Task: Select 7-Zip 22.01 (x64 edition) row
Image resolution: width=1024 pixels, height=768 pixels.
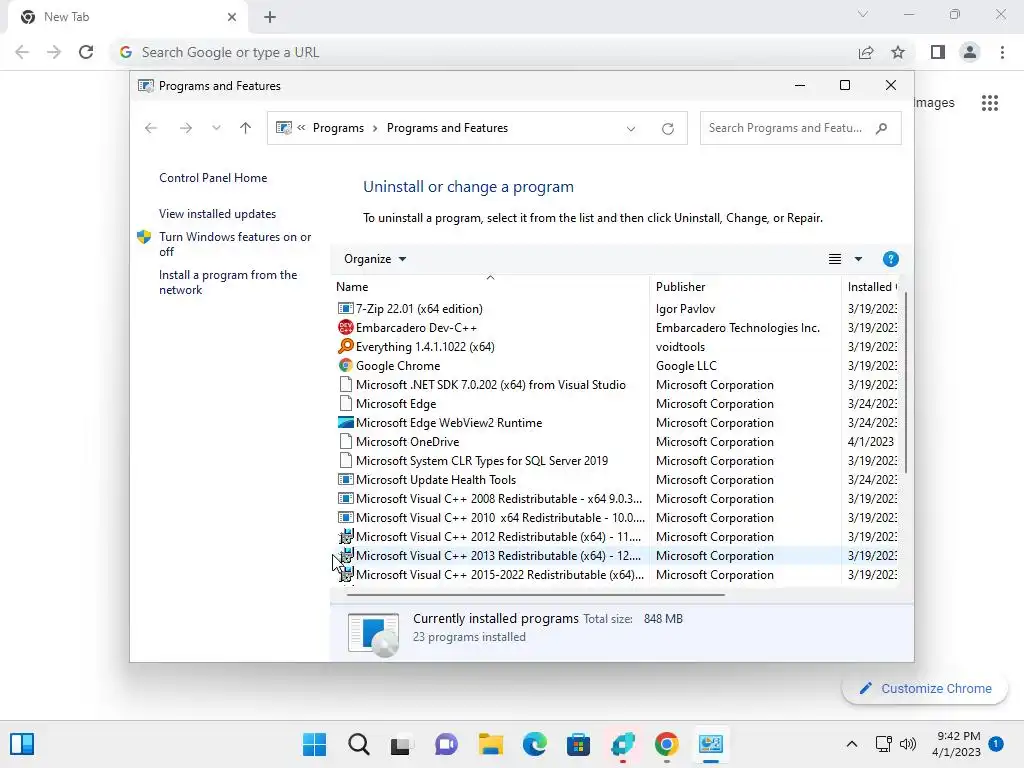Action: tap(617, 309)
